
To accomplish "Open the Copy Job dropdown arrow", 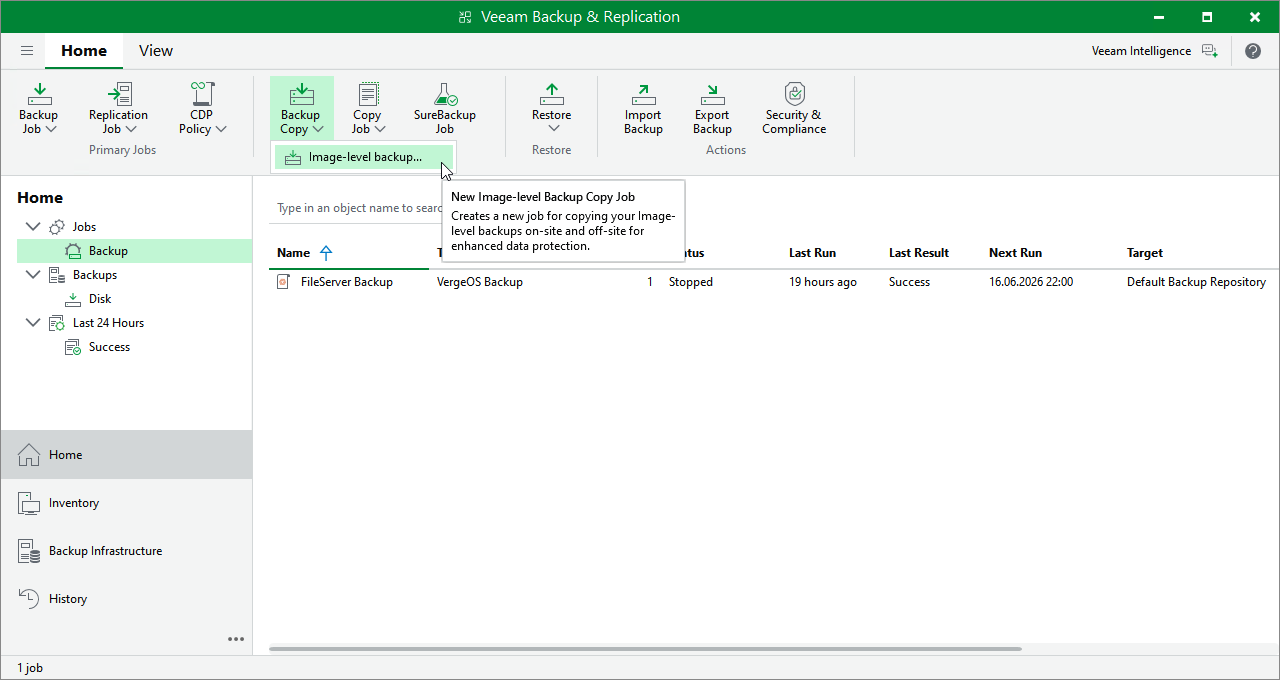I will [x=381, y=129].
